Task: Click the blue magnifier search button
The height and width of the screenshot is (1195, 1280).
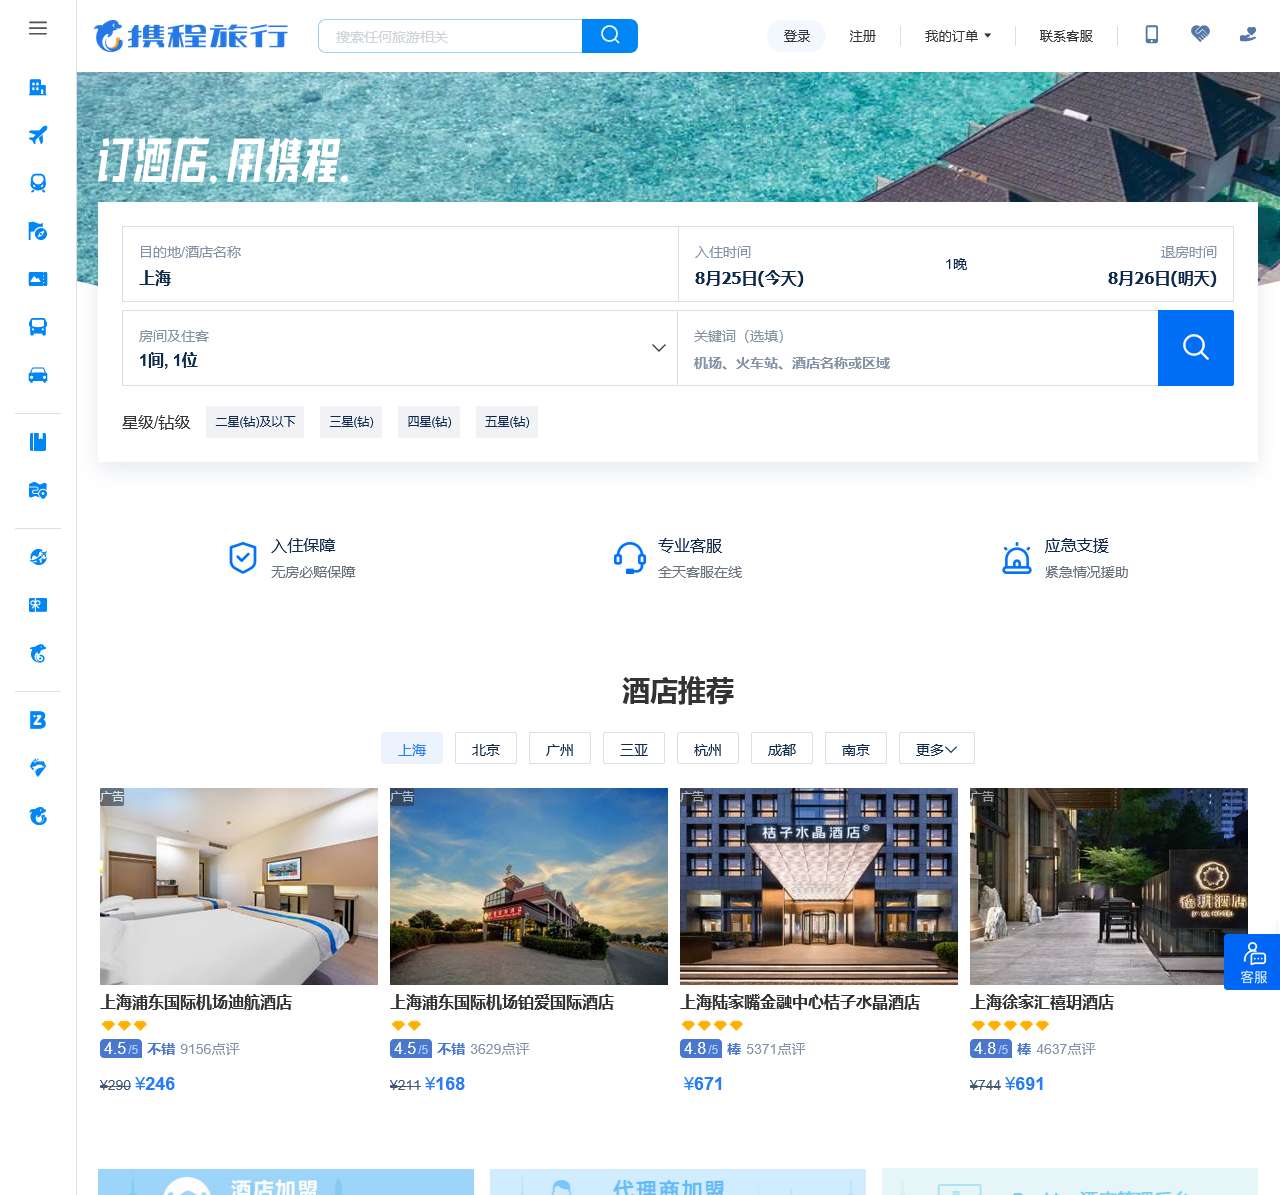Action: pyautogui.click(x=1196, y=348)
